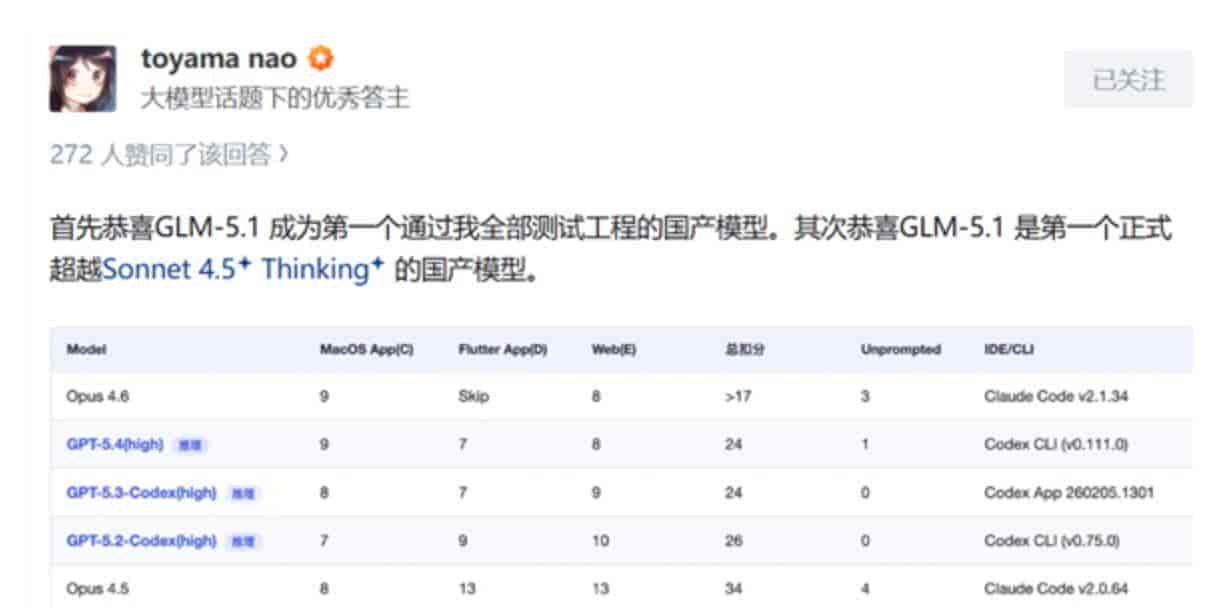1222x608 pixels.
Task: Click the Skip cell in Opus 4.6 row
Action: pyautogui.click(x=474, y=397)
